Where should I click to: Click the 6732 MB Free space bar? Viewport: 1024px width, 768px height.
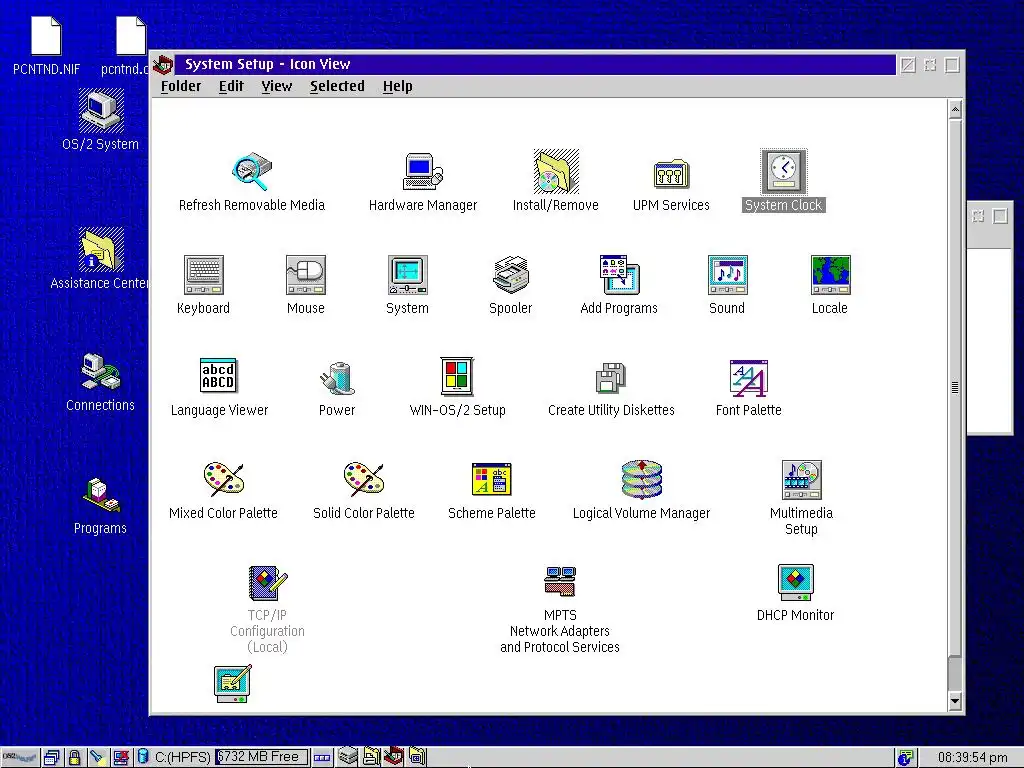(261, 757)
